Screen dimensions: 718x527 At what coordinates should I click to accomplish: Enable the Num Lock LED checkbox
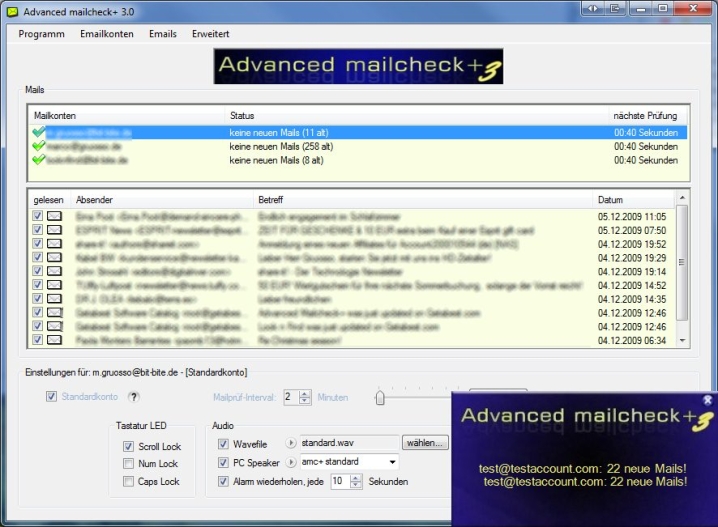(128, 464)
